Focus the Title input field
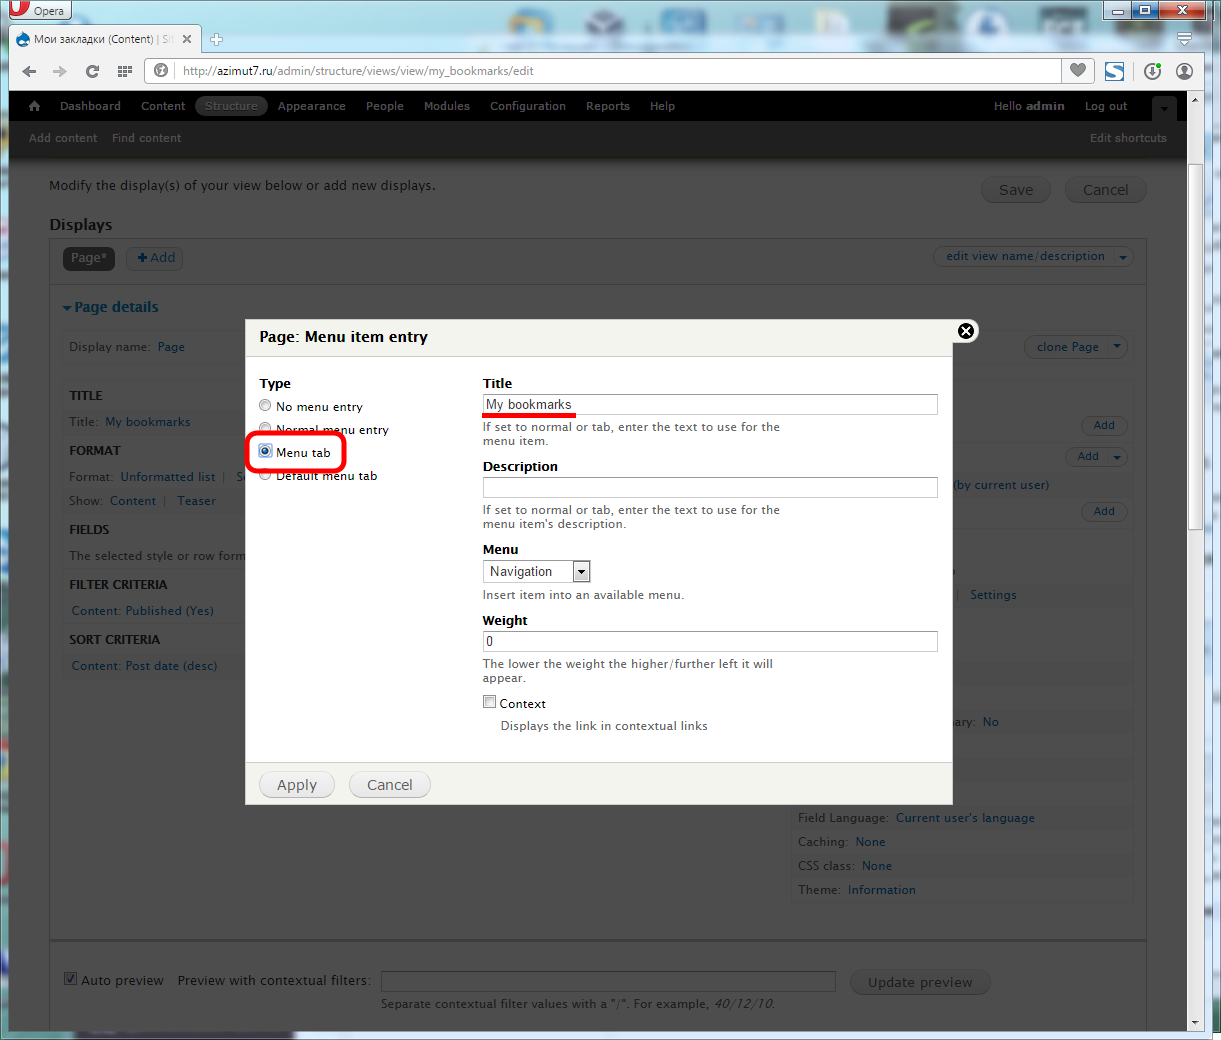Viewport: 1221px width, 1040px height. tap(710, 404)
